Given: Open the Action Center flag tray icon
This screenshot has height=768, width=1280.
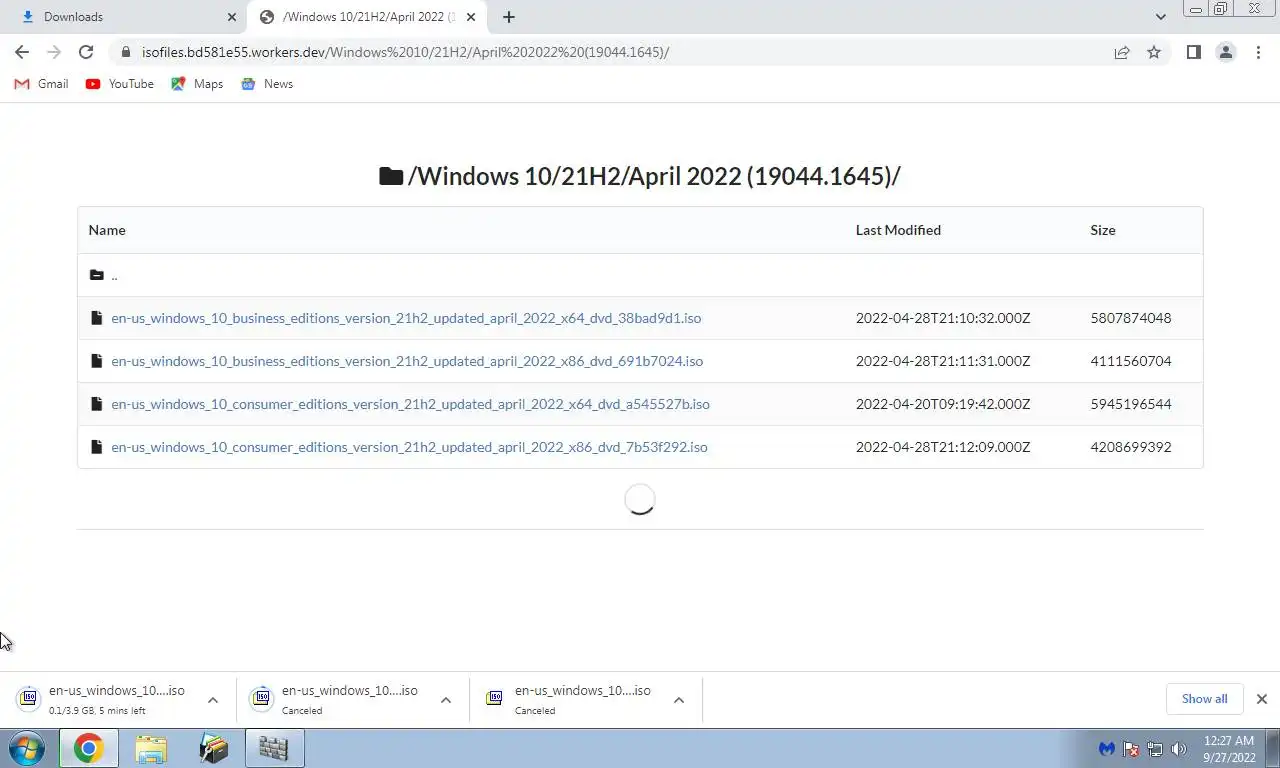Looking at the screenshot, I should (1131, 748).
